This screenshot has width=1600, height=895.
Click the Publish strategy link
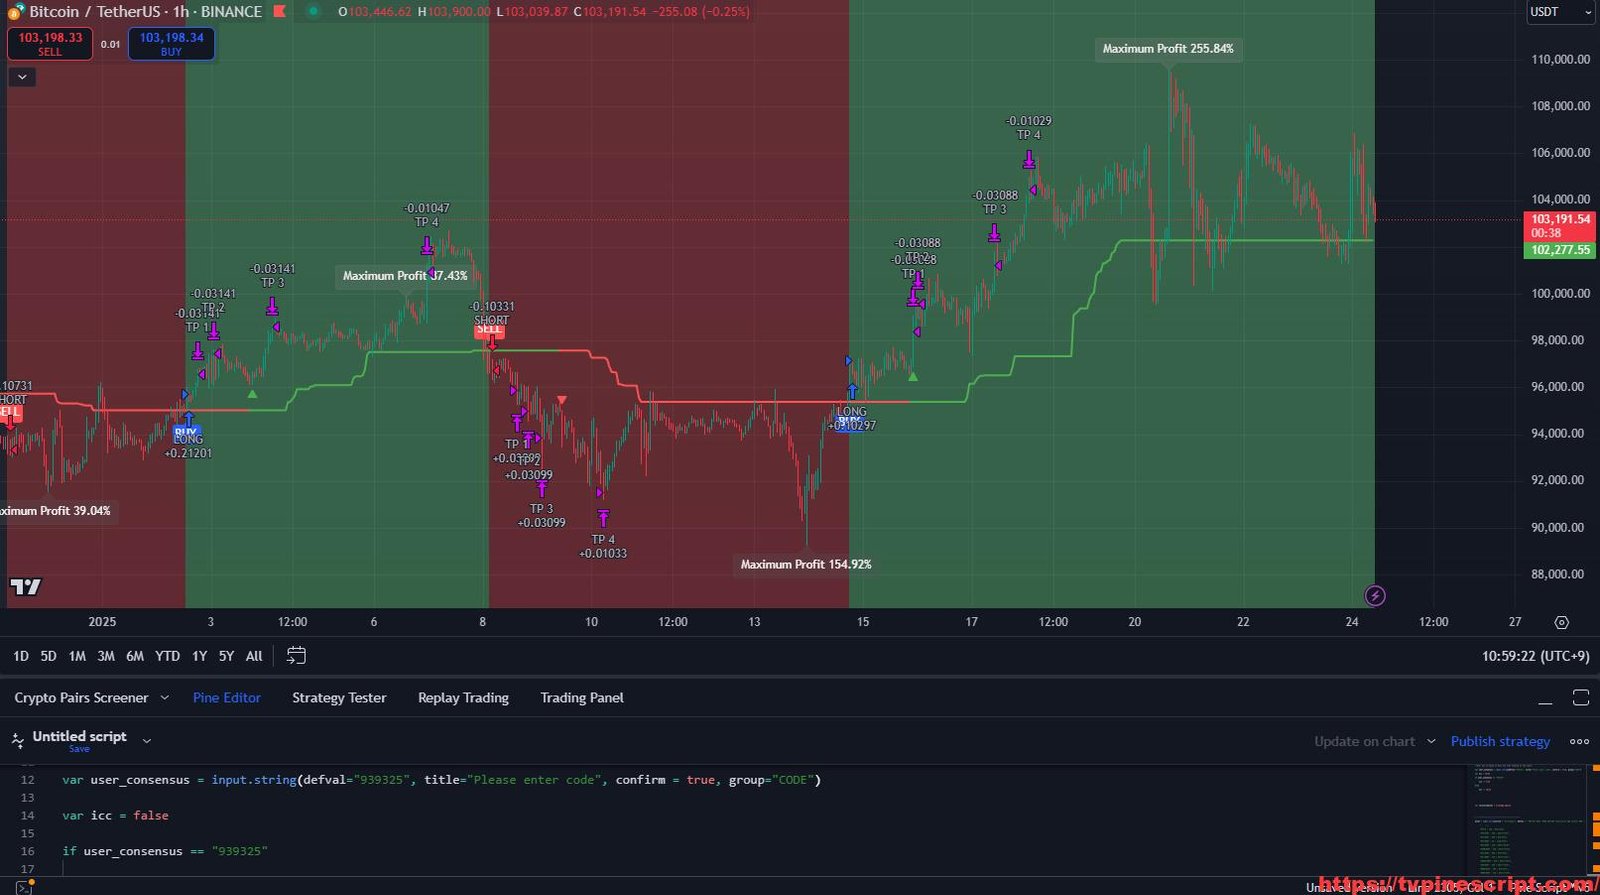click(x=1500, y=741)
